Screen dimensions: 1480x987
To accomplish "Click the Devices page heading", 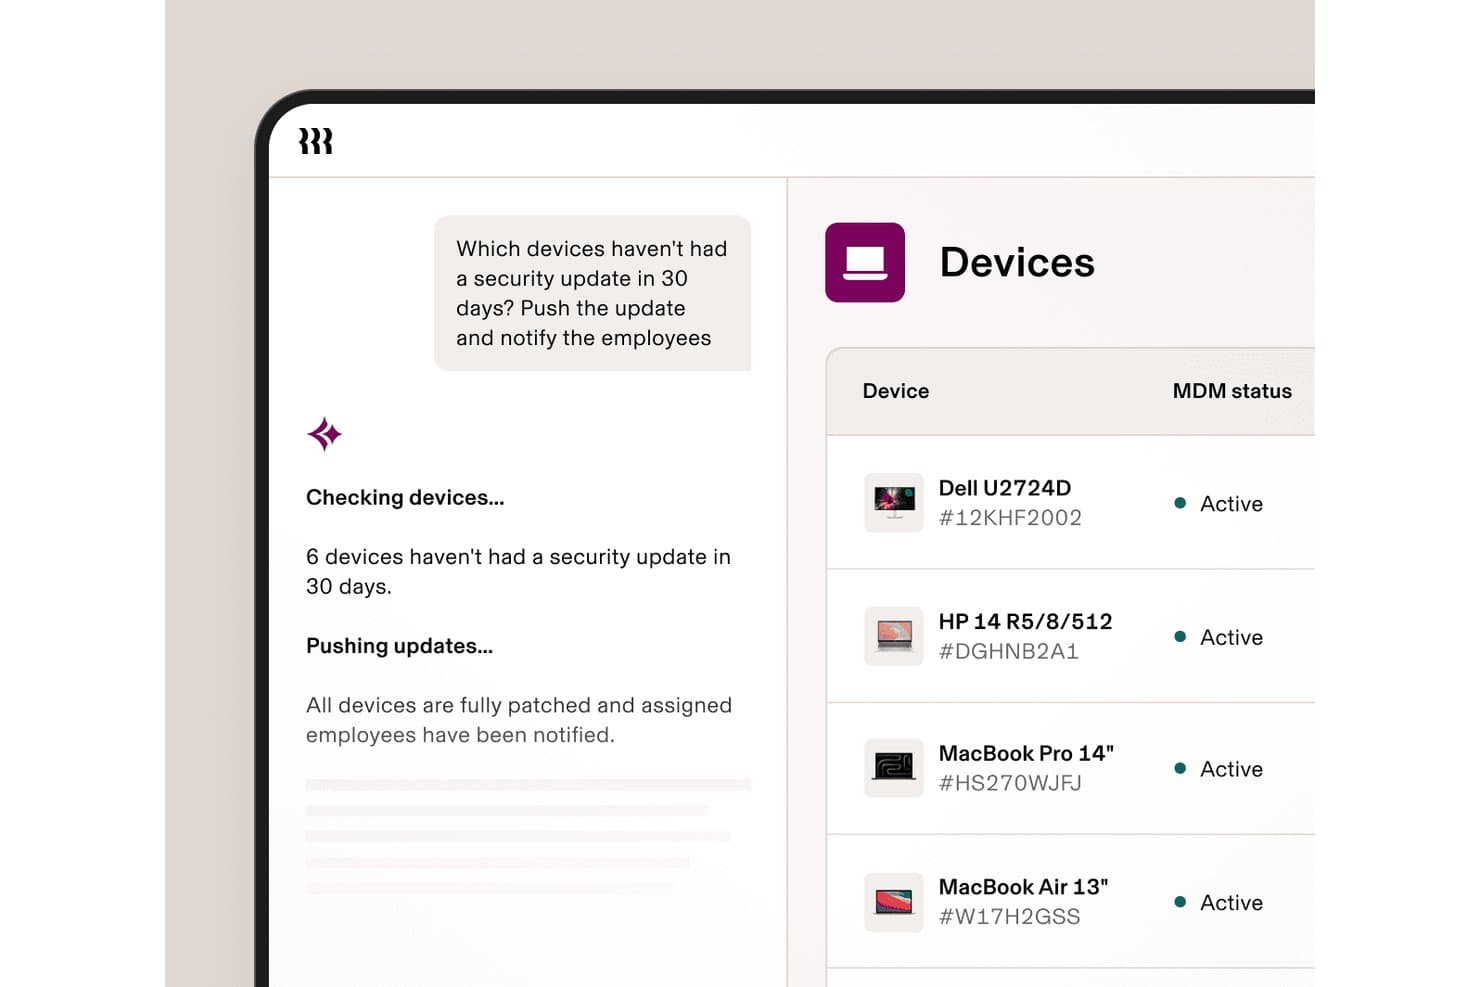I will tap(1017, 262).
